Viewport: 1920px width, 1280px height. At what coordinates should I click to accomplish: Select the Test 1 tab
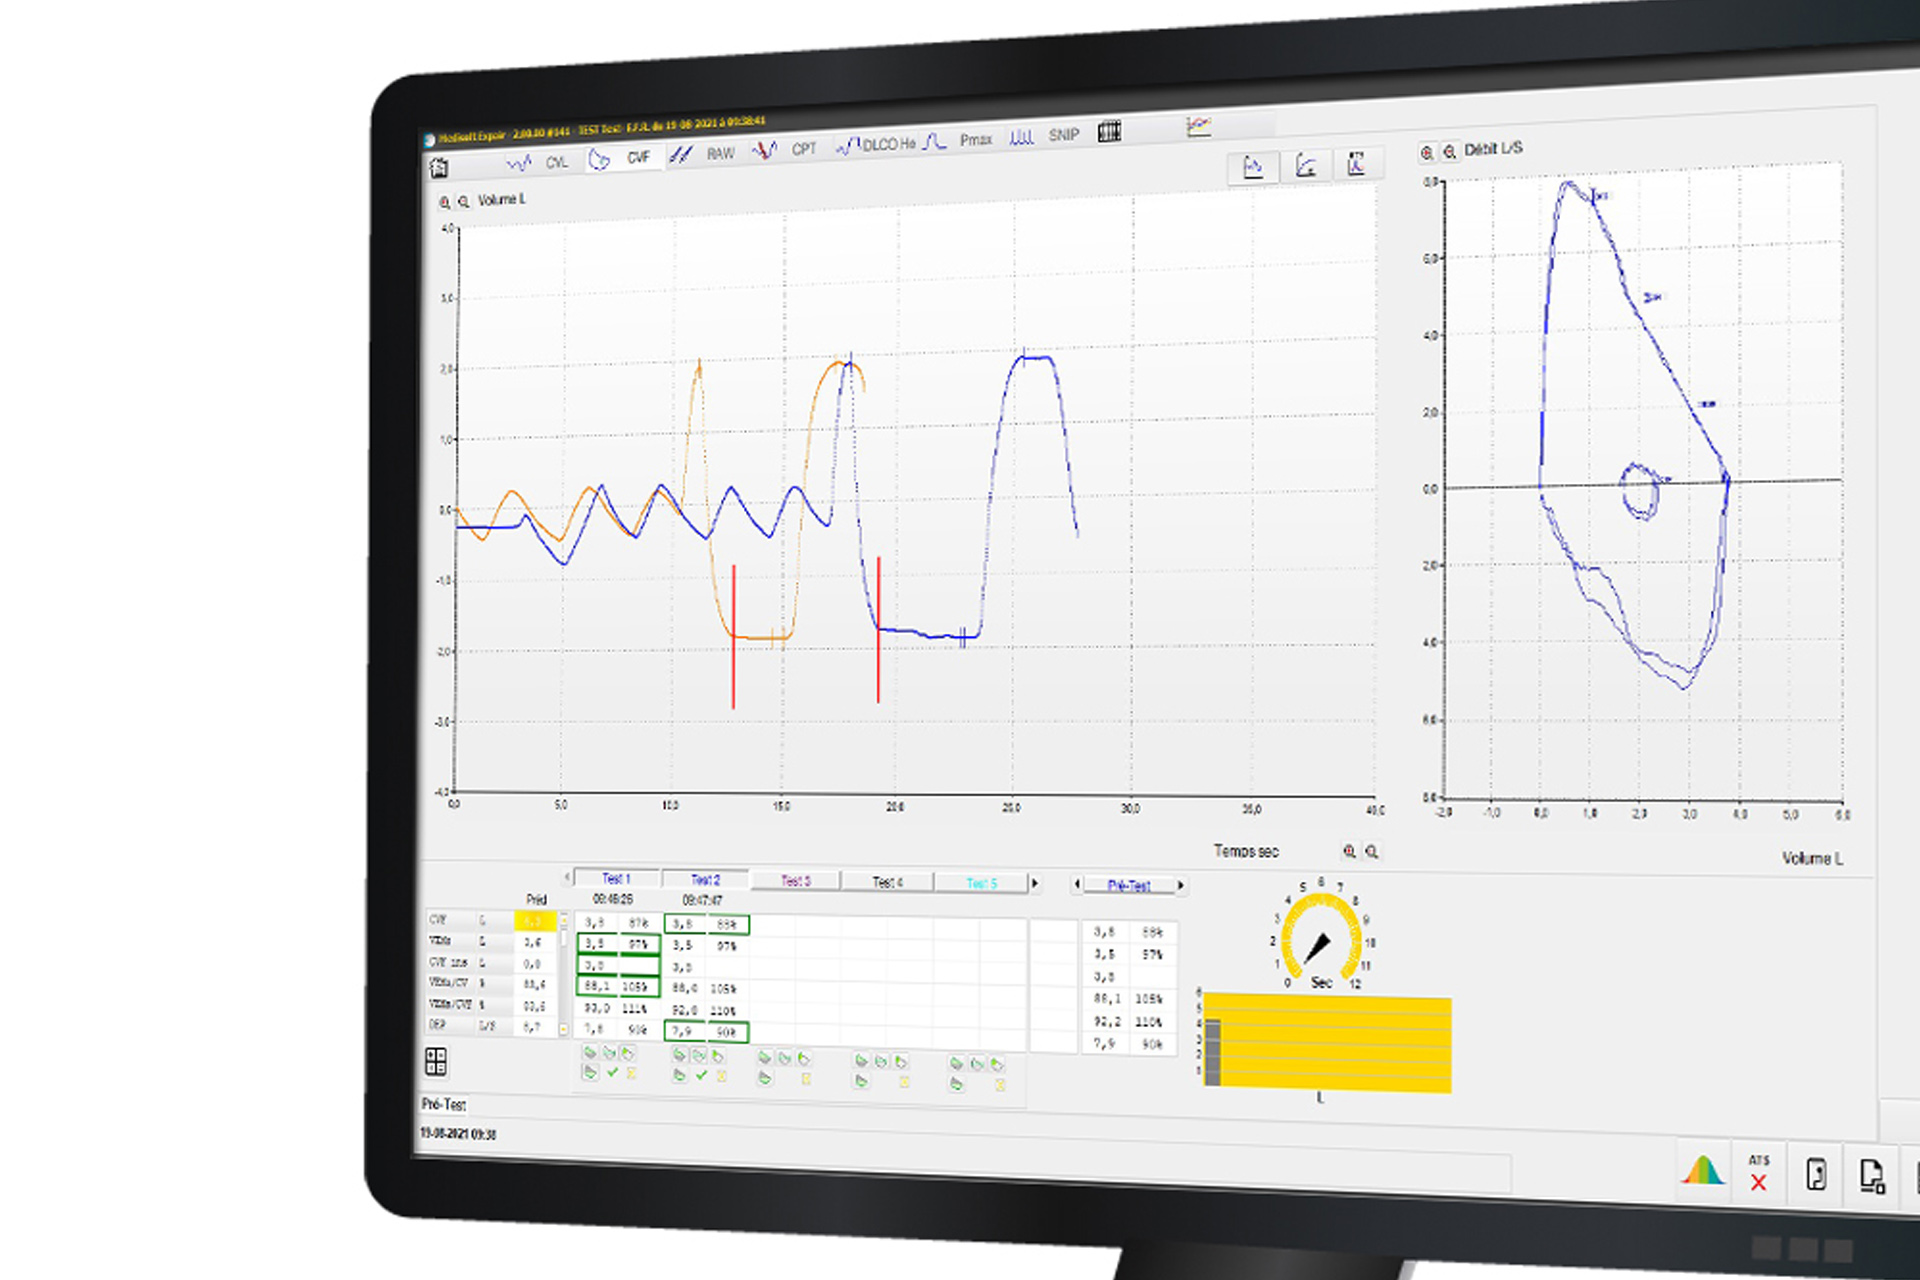click(616, 878)
